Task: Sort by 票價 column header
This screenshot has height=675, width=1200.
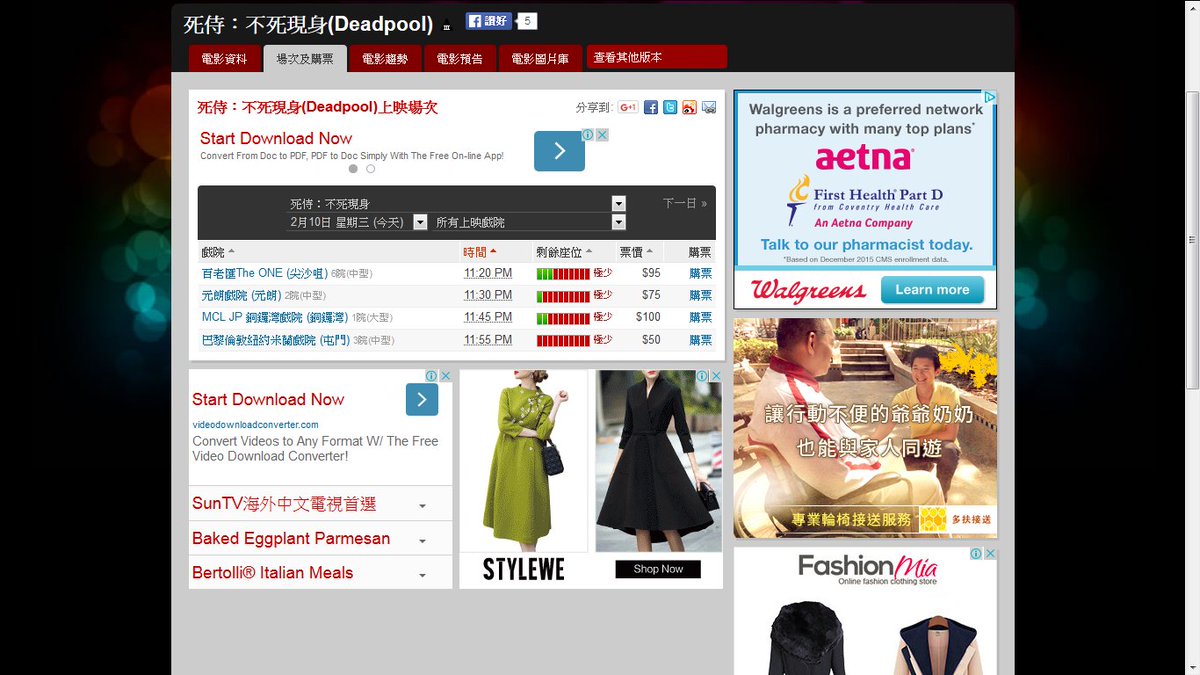Action: tap(636, 252)
